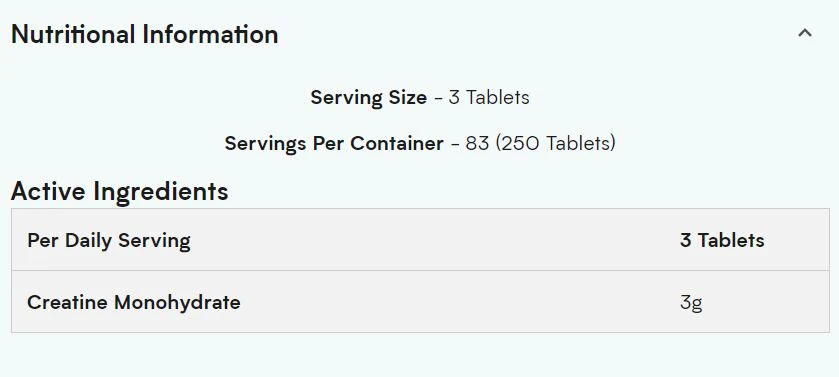Click the bold '3 Tablets' table header
This screenshot has width=839, height=377.
[x=722, y=240]
